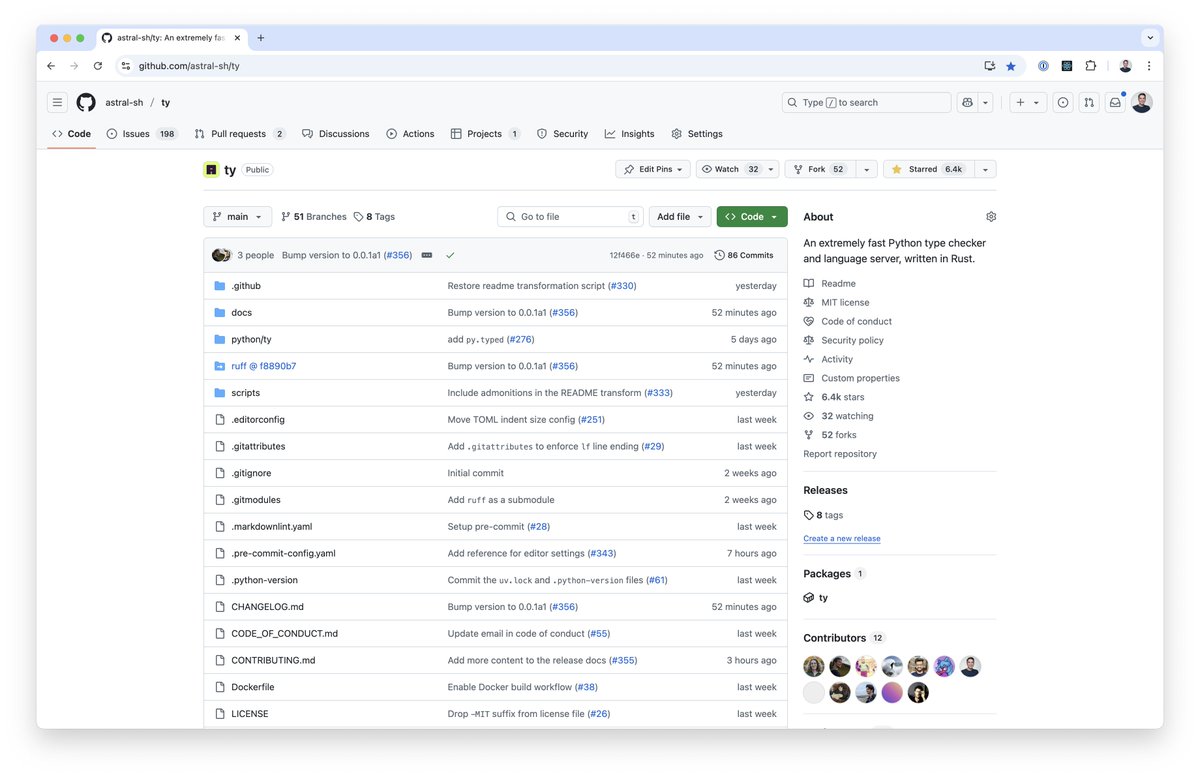Open the Pull requests tab

coord(240,134)
